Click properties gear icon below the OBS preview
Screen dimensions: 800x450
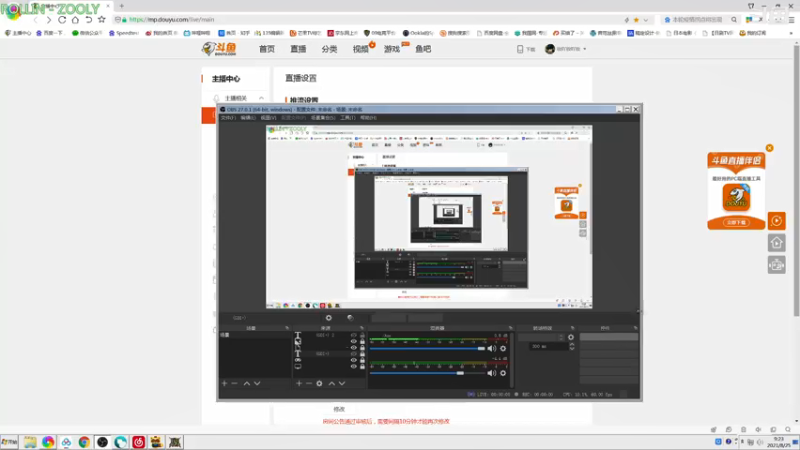tap(329, 318)
